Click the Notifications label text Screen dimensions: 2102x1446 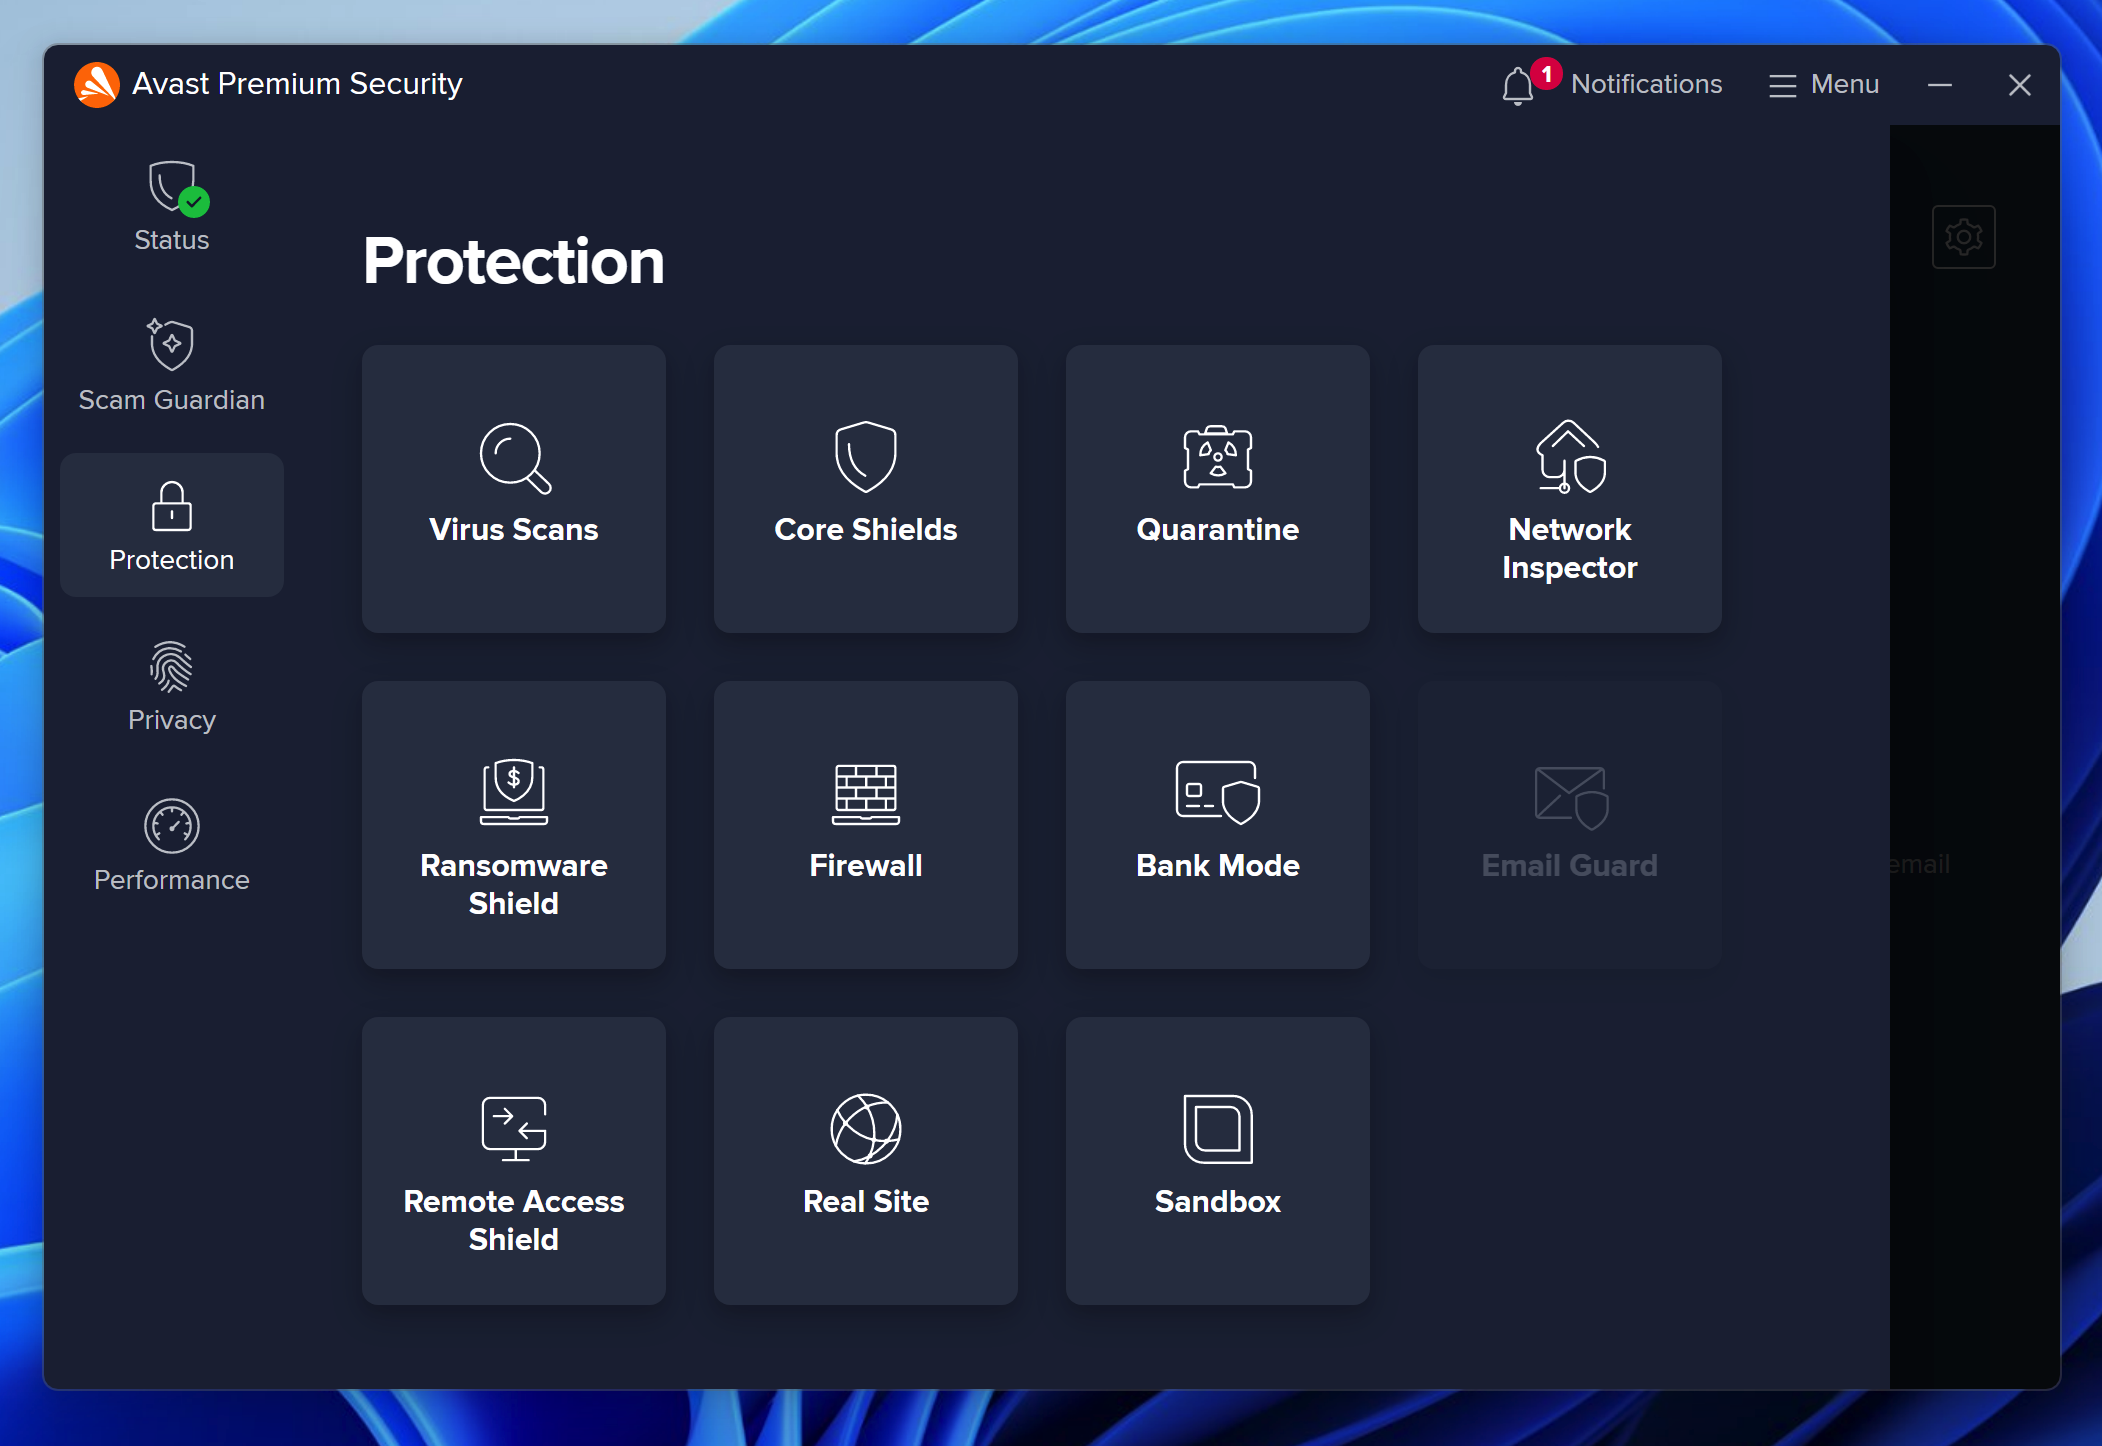tap(1647, 84)
